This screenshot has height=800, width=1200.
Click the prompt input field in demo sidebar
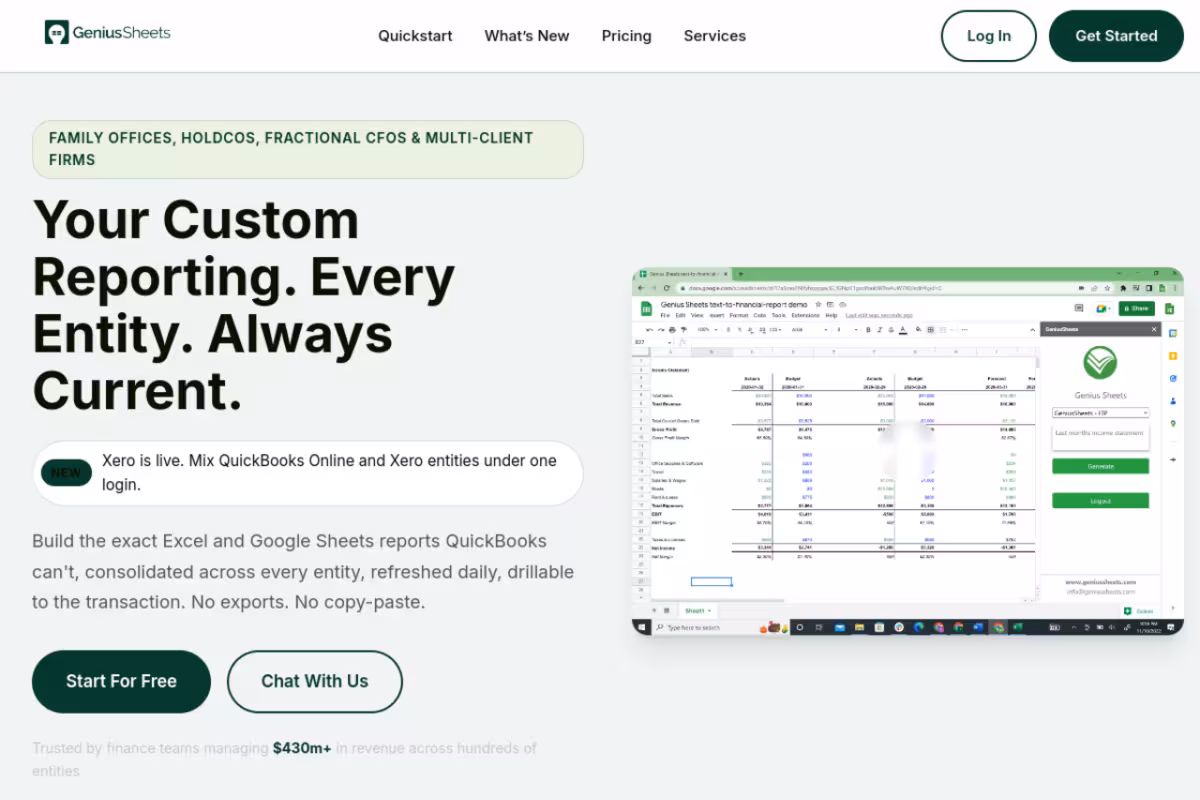tap(1100, 436)
